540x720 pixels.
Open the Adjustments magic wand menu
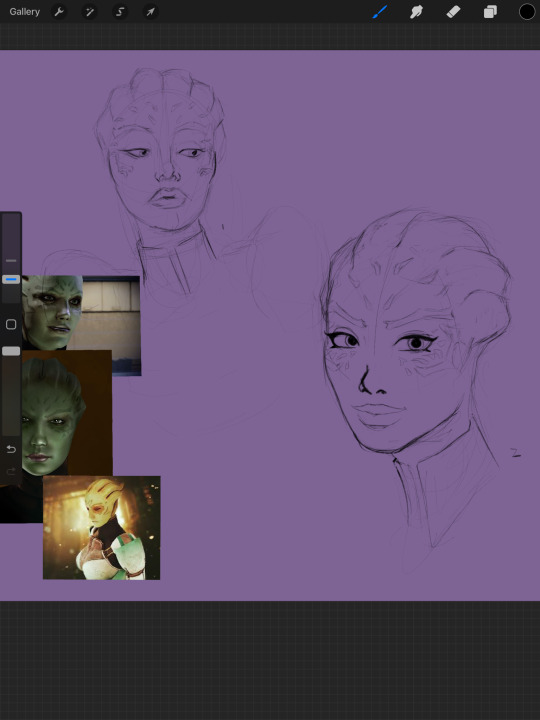pyautogui.click(x=90, y=12)
